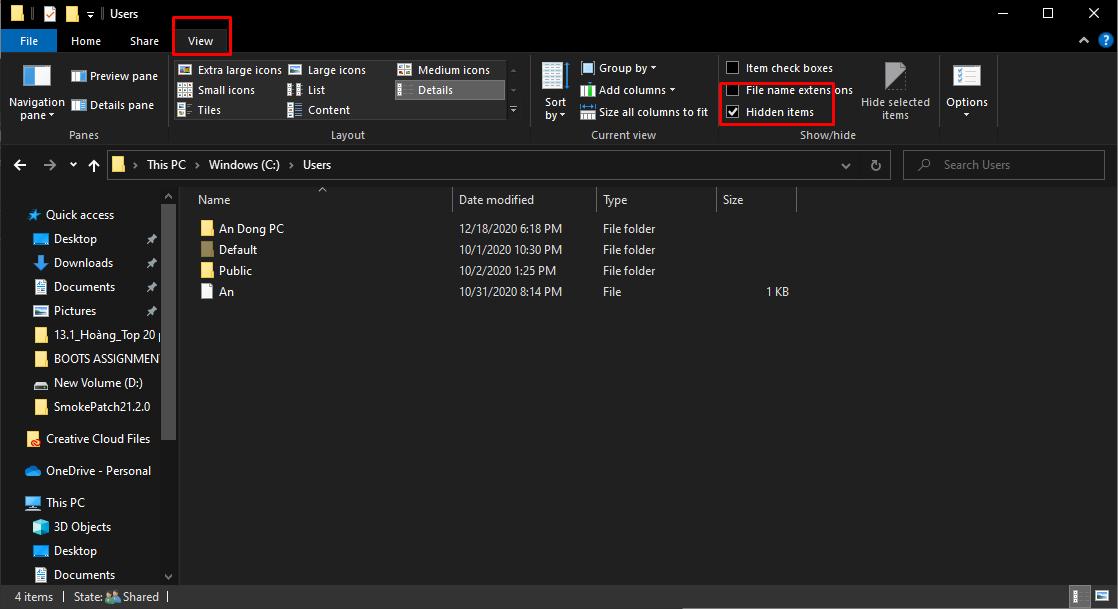The width and height of the screenshot is (1118, 609).
Task: Select the Details layout
Action: pos(449,90)
